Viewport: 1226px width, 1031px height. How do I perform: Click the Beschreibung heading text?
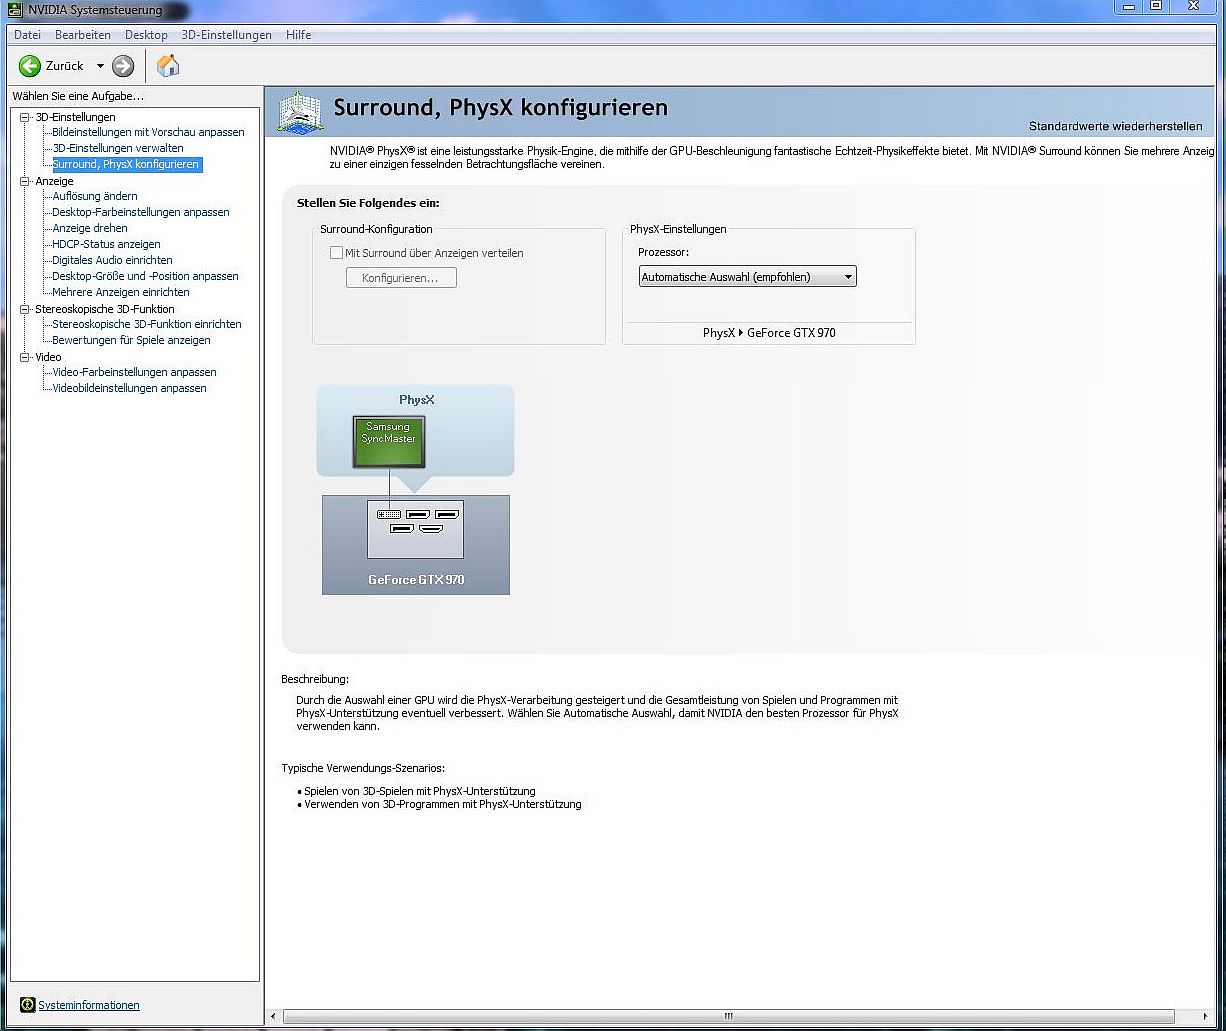[315, 679]
